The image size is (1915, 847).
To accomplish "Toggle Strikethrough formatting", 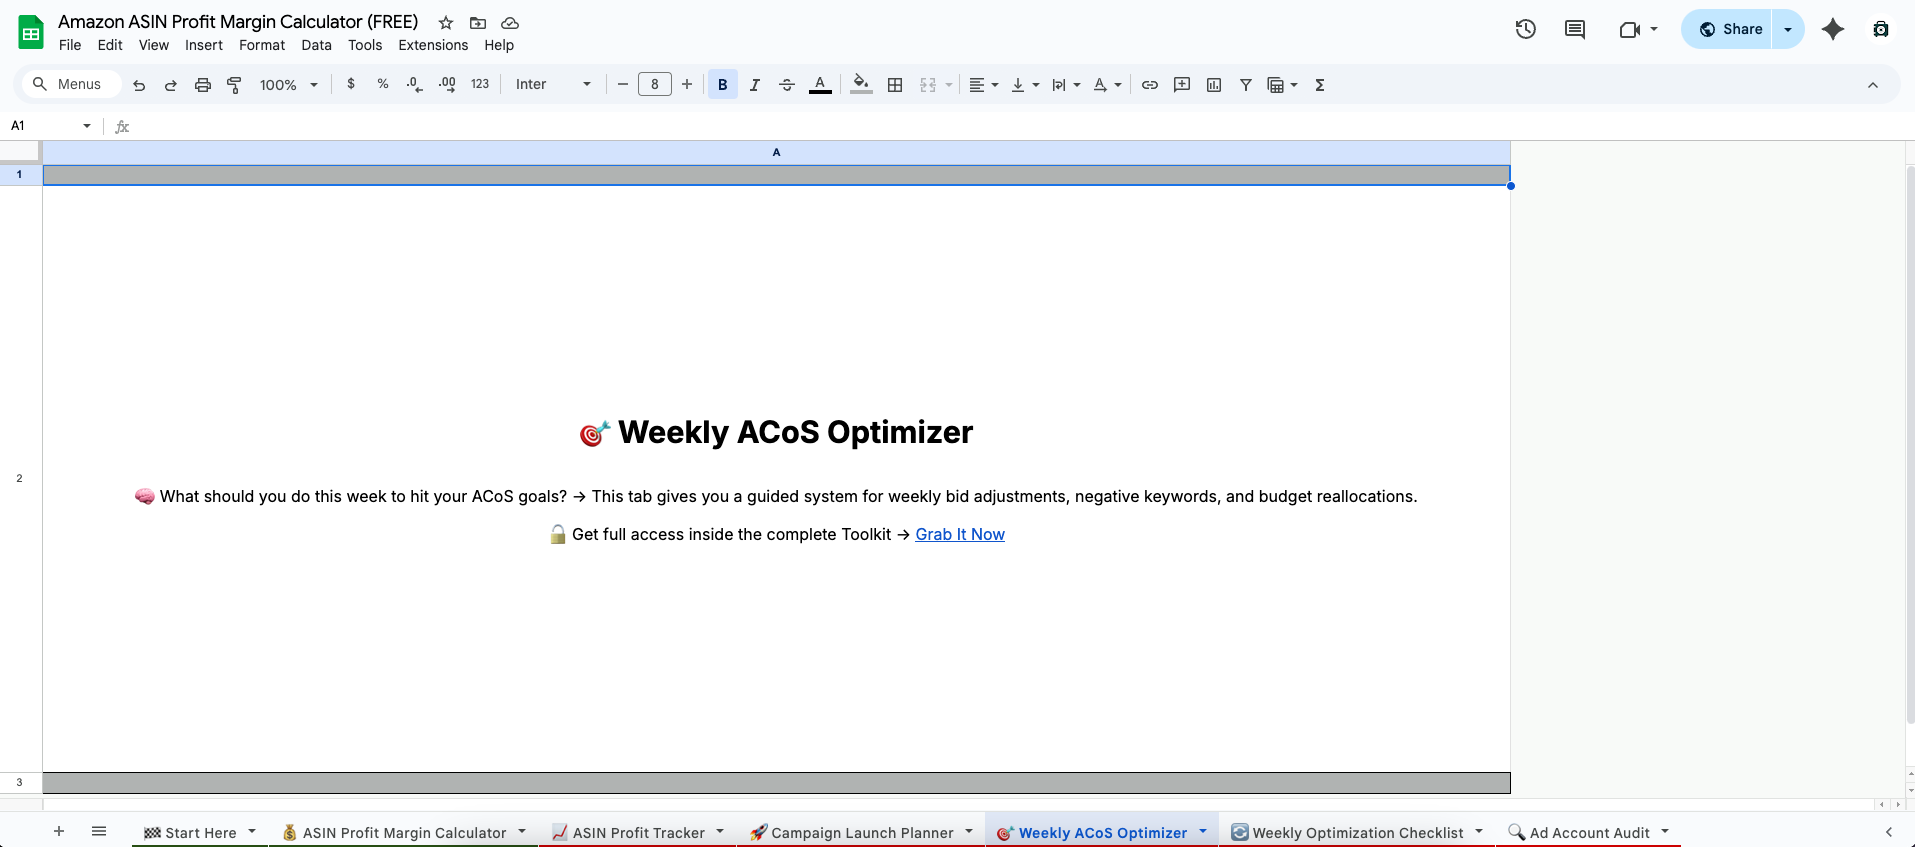I will pos(787,85).
